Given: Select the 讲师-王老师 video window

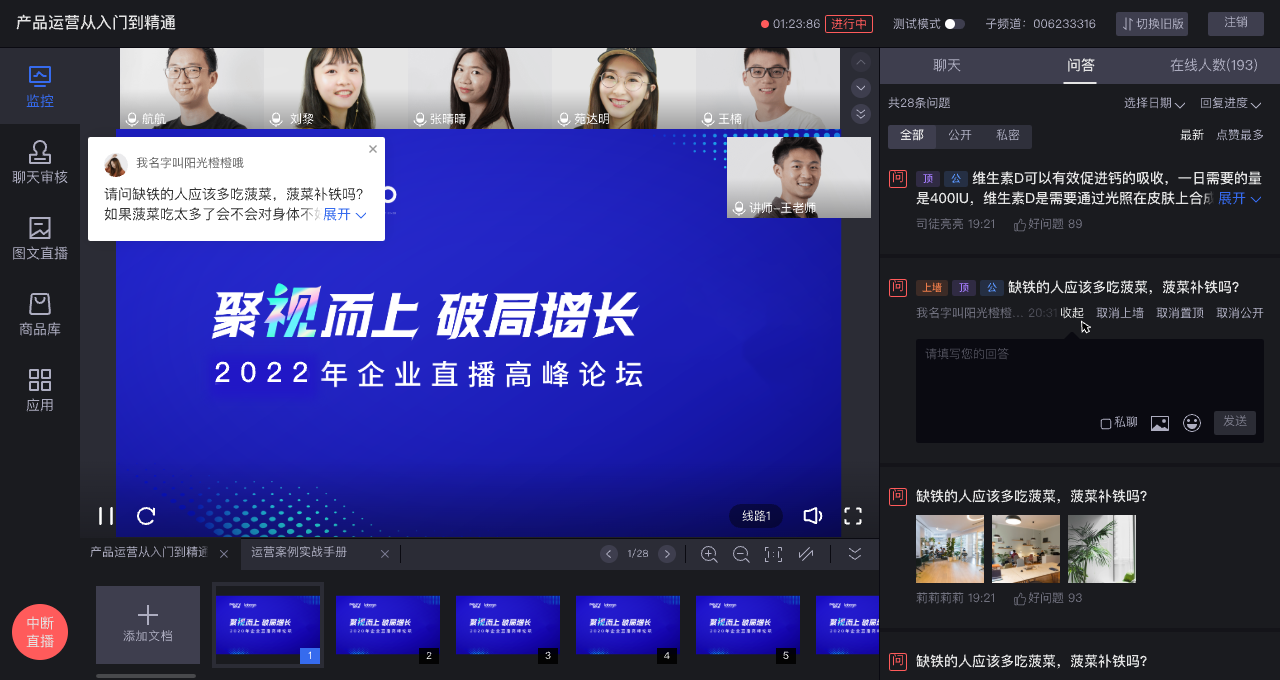Looking at the screenshot, I should [x=799, y=177].
